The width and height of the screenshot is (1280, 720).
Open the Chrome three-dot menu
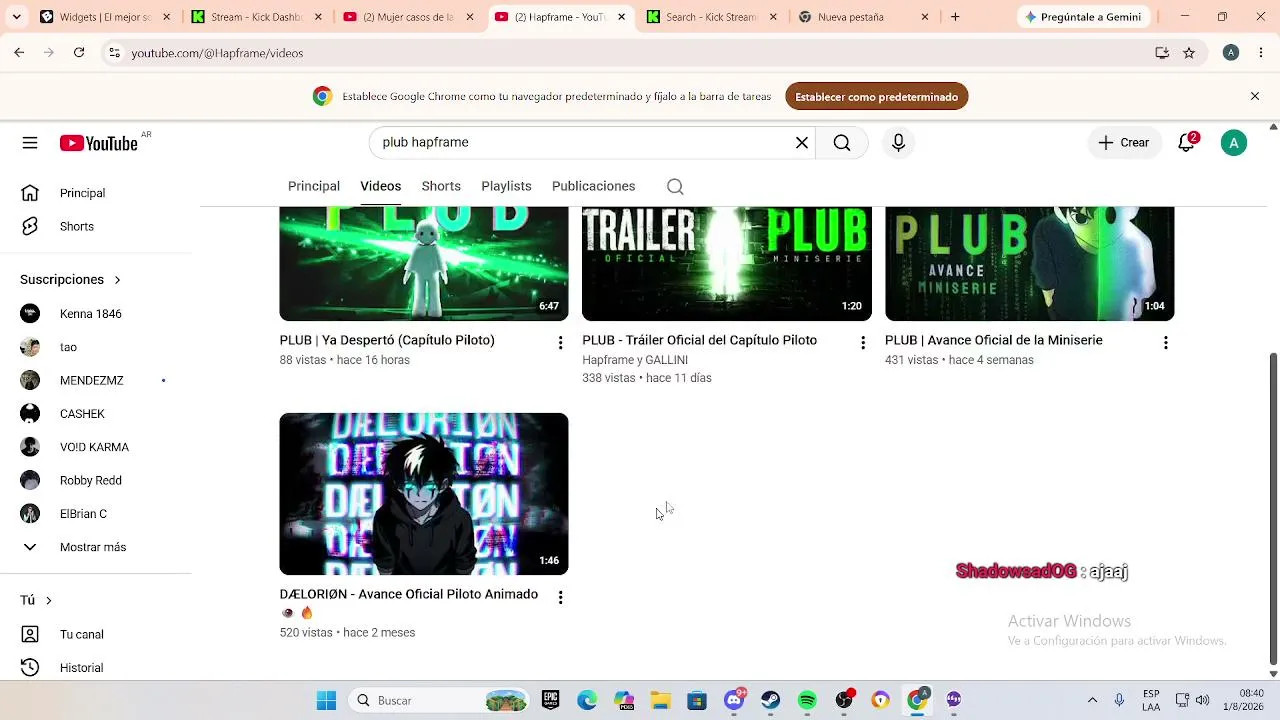coord(1260,53)
